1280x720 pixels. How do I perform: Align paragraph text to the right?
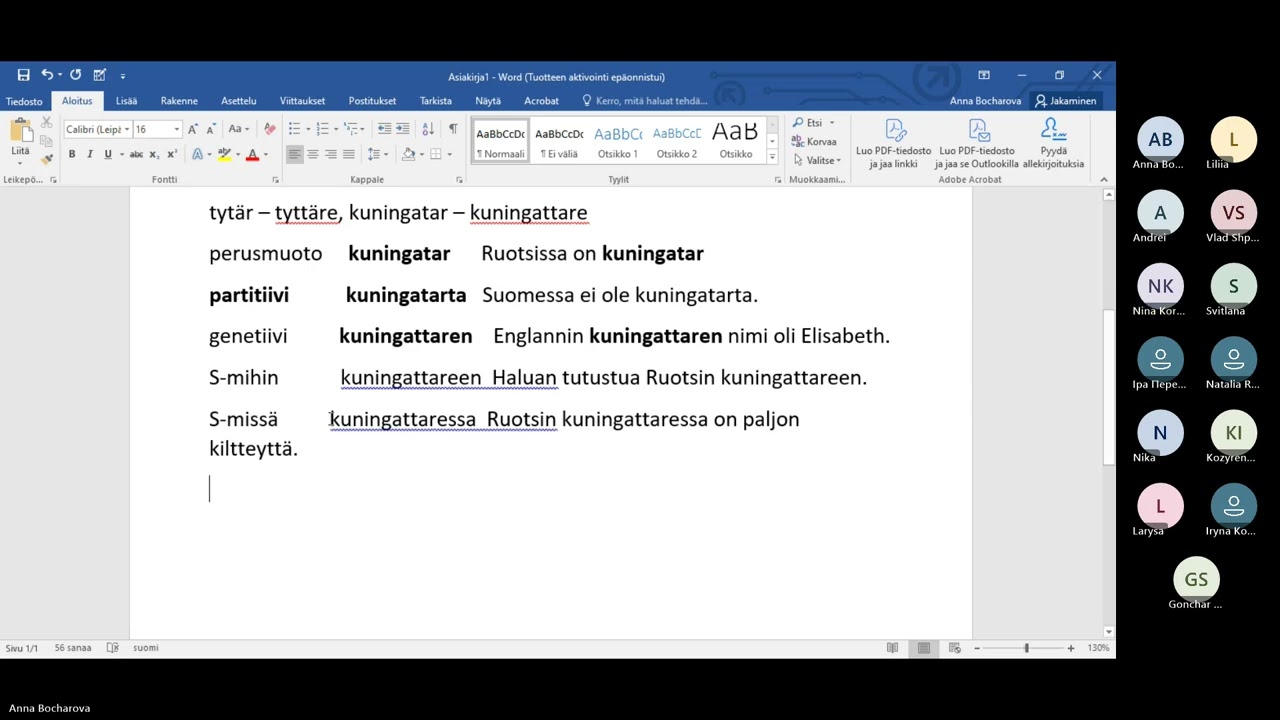click(x=330, y=154)
